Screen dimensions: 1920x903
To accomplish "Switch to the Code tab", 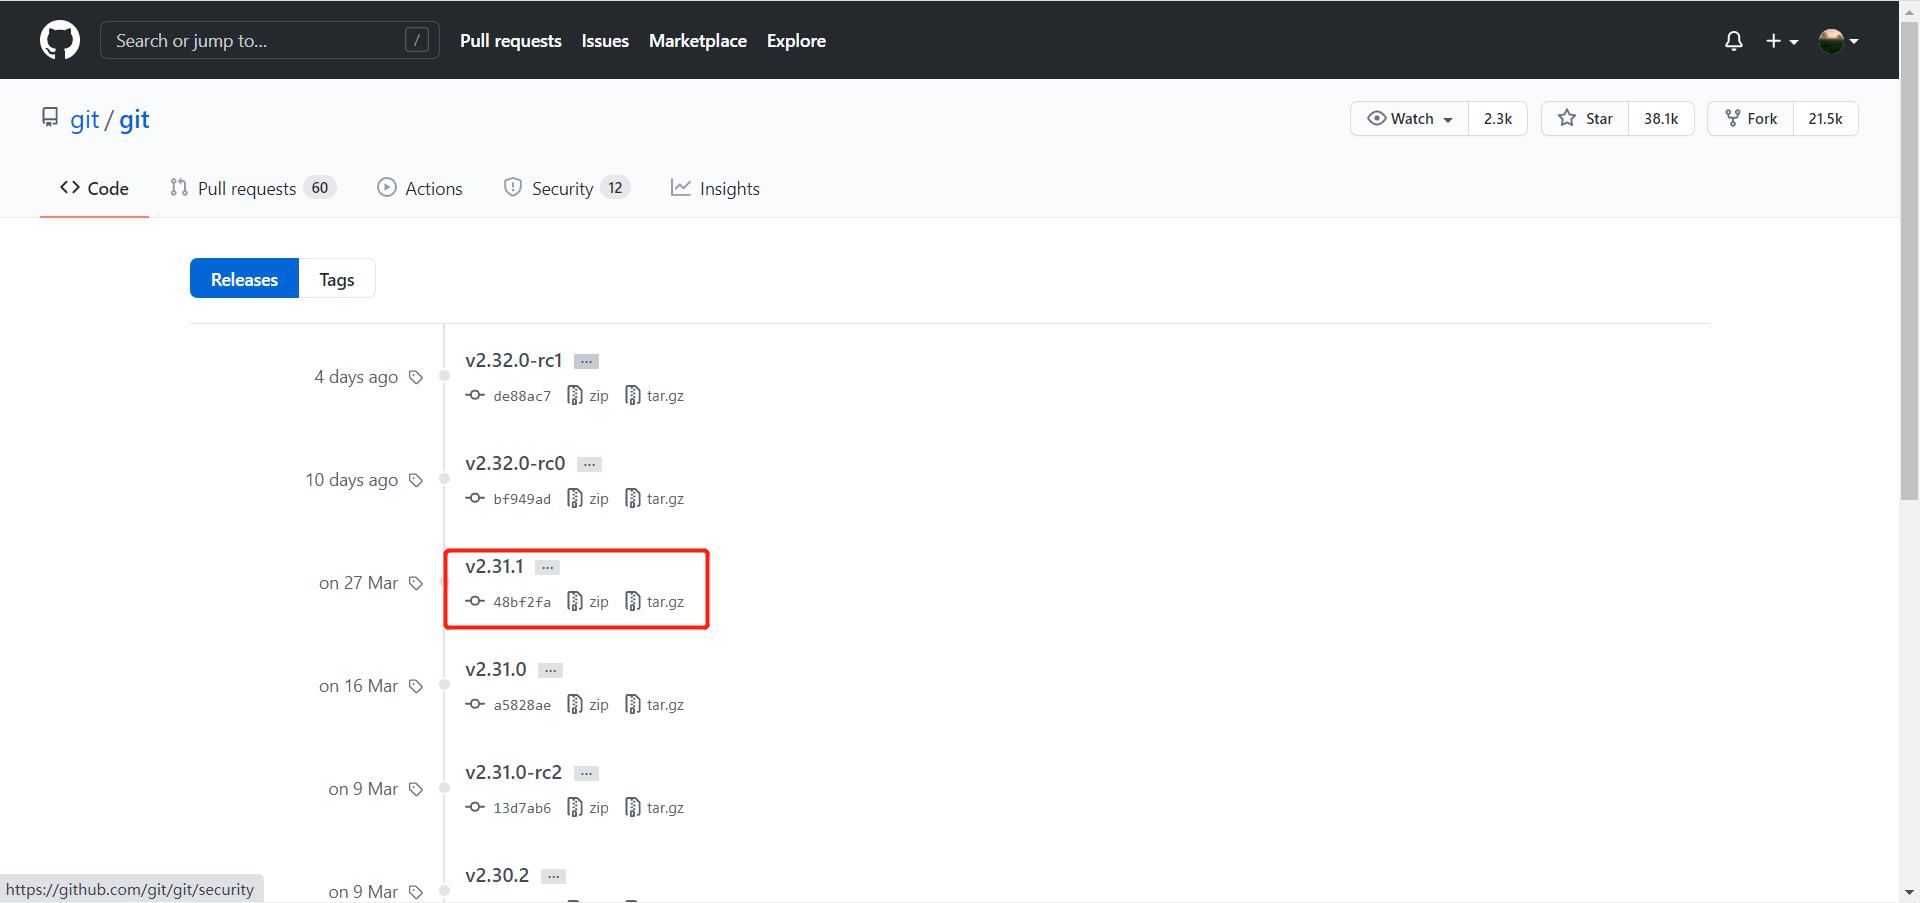I will tap(94, 188).
